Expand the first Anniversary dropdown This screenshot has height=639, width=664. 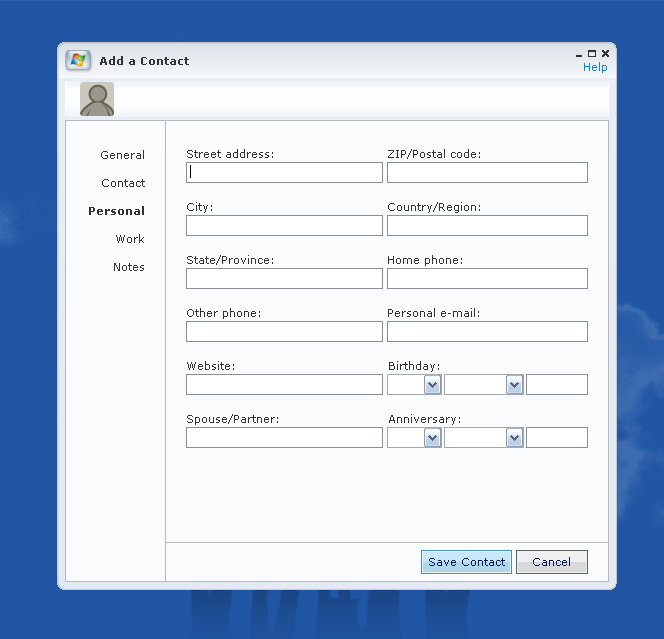432,438
